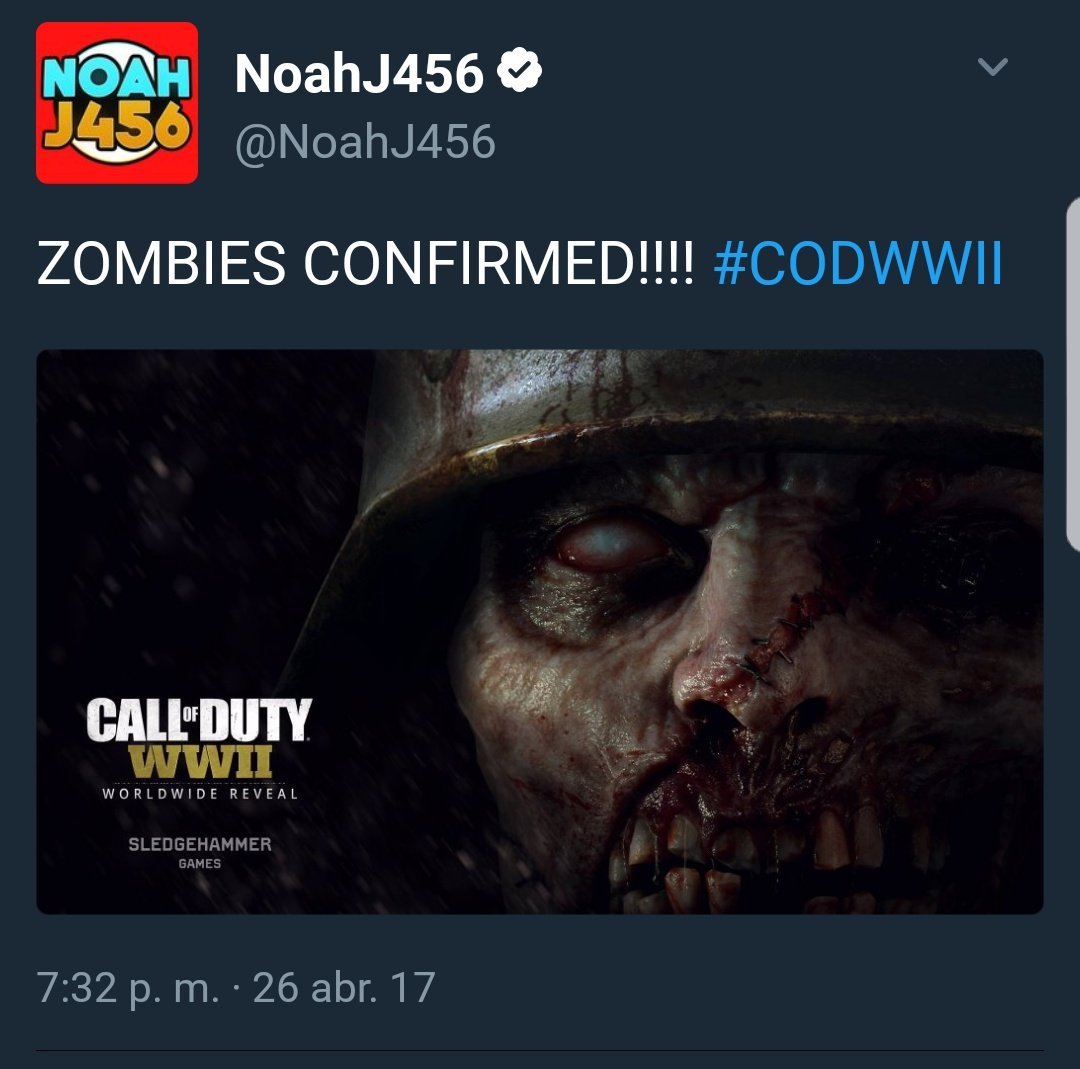The height and width of the screenshot is (1069, 1080).
Task: Click the divider line below the timestamp
Action: (539, 1050)
